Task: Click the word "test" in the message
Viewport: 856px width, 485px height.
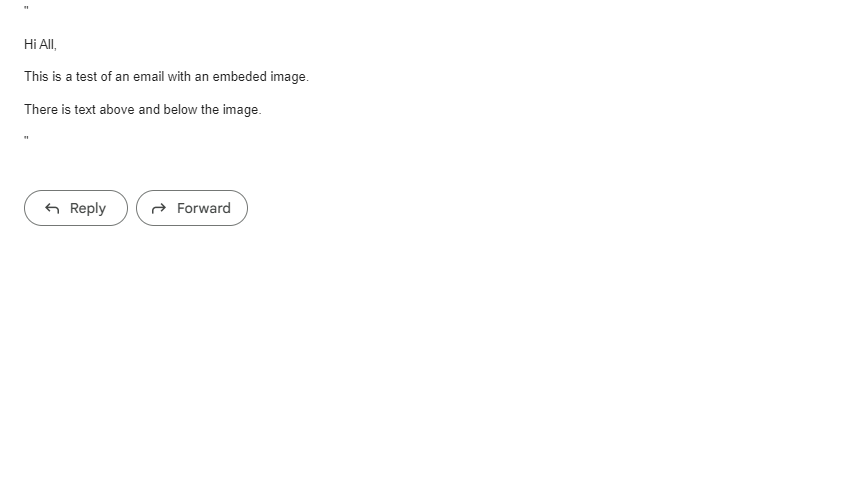Action: pos(86,76)
